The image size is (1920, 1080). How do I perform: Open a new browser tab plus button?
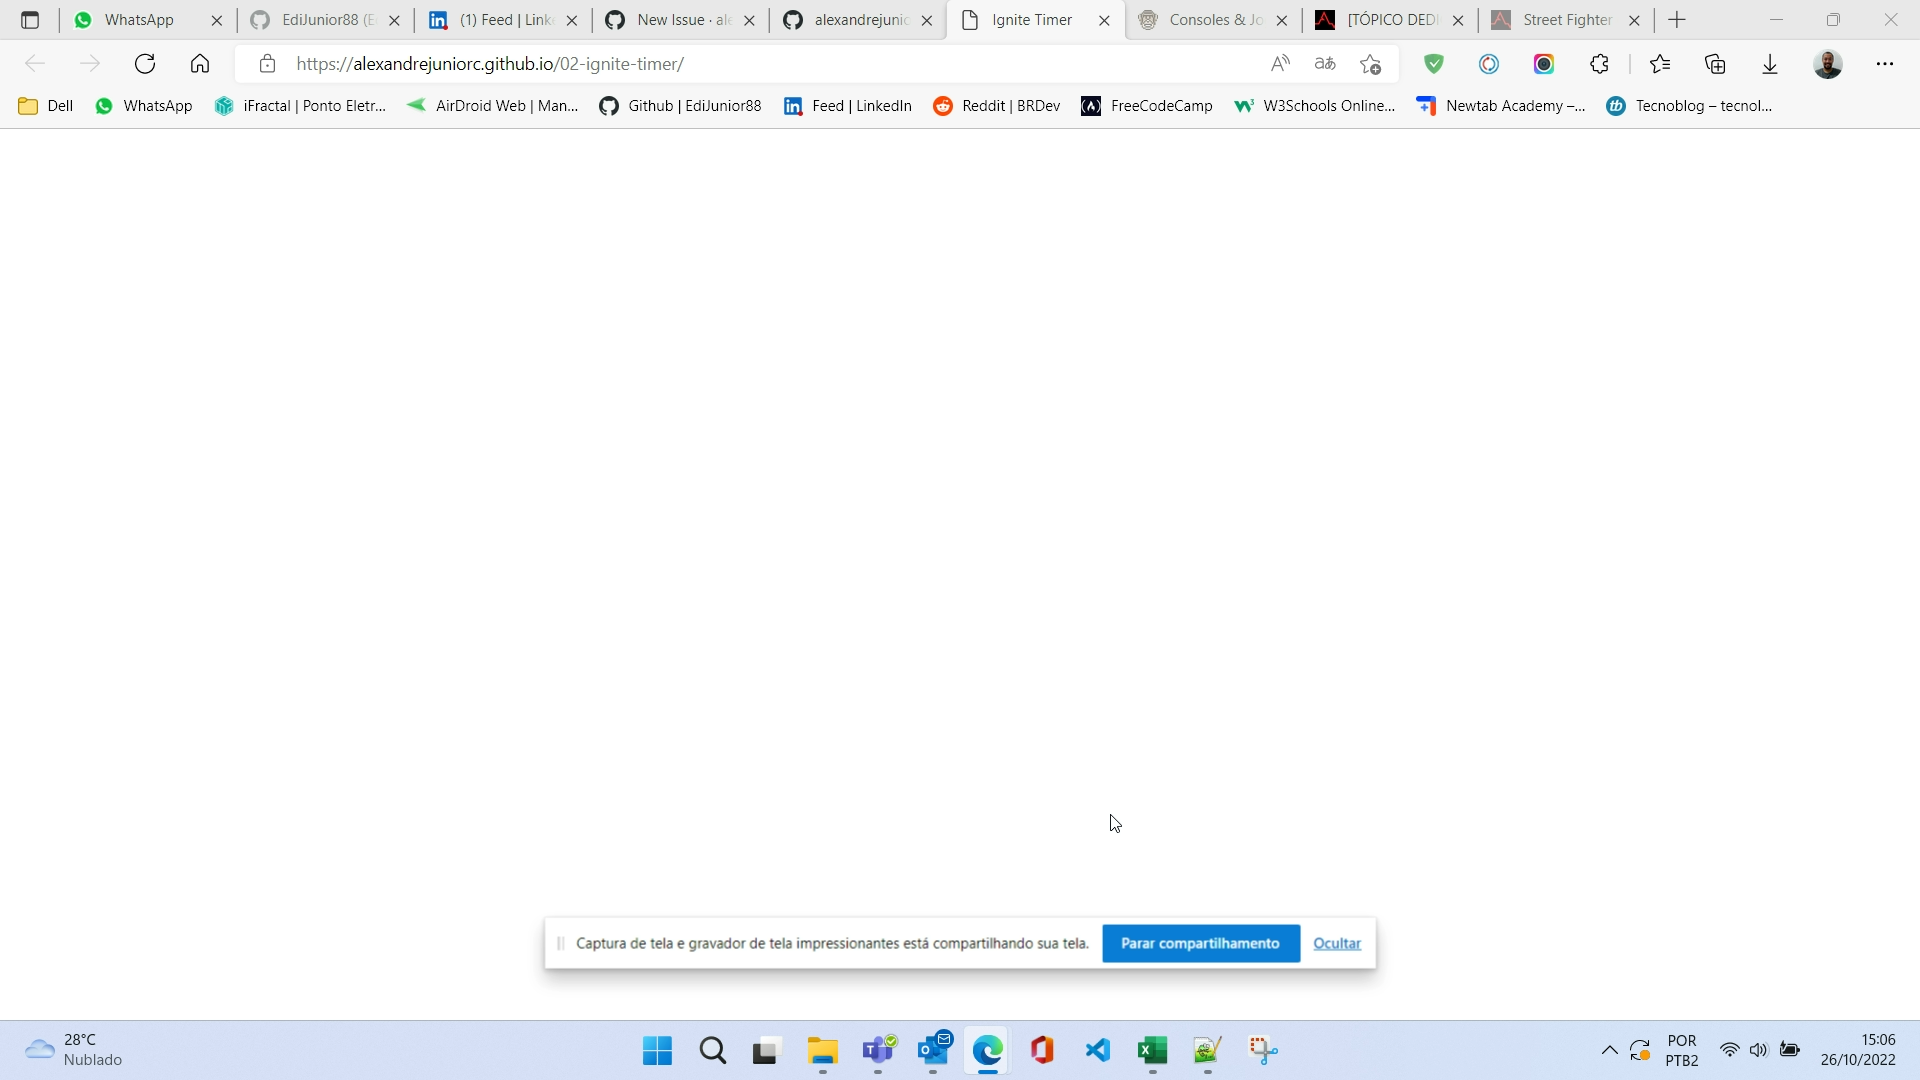[1677, 20]
